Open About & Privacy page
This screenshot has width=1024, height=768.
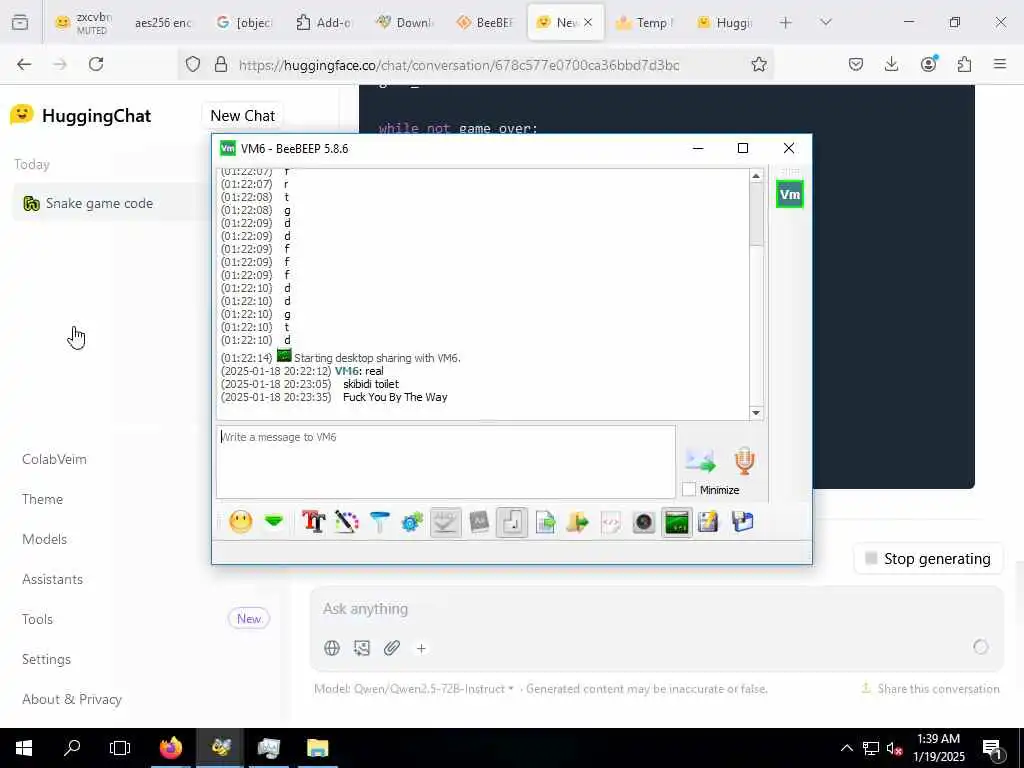[x=72, y=699]
